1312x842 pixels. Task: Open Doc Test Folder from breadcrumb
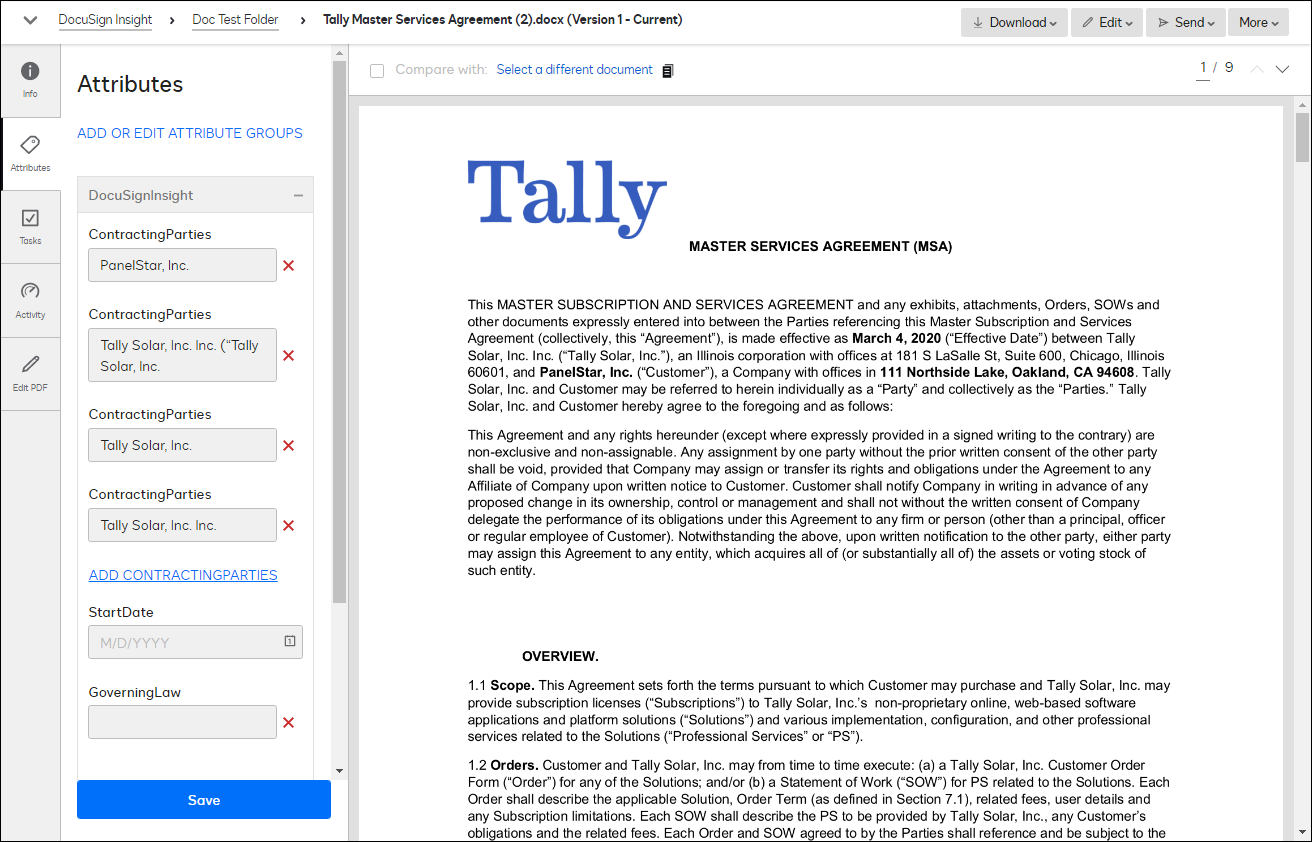(235, 19)
